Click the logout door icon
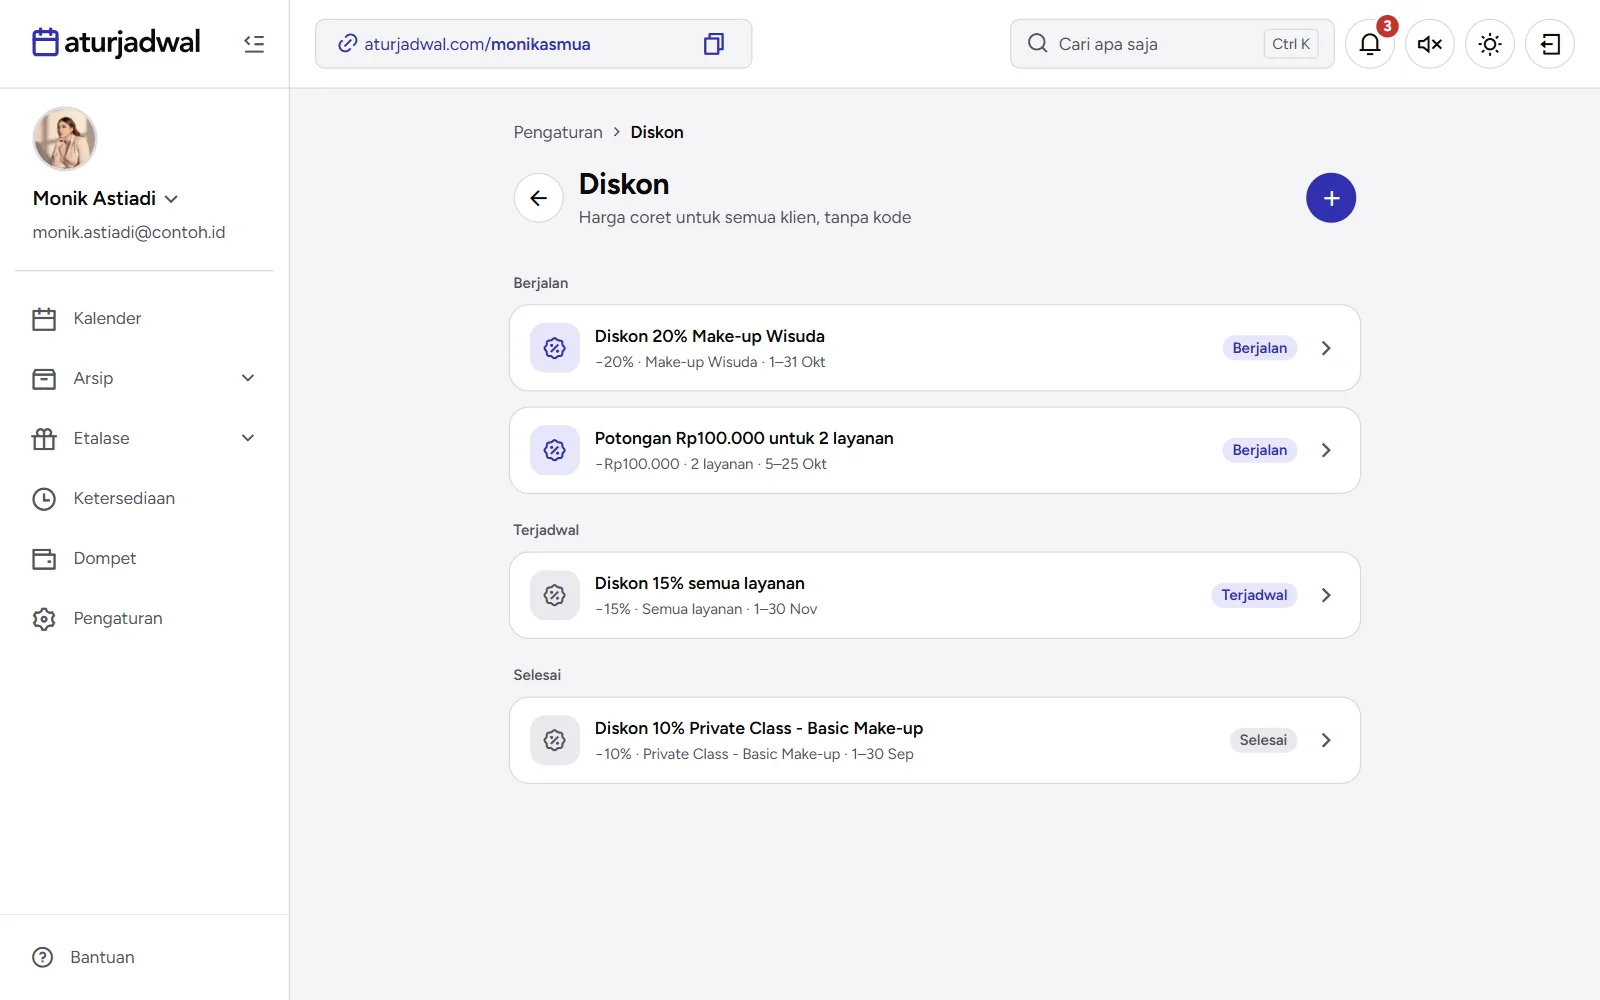1600x1000 pixels. point(1550,44)
